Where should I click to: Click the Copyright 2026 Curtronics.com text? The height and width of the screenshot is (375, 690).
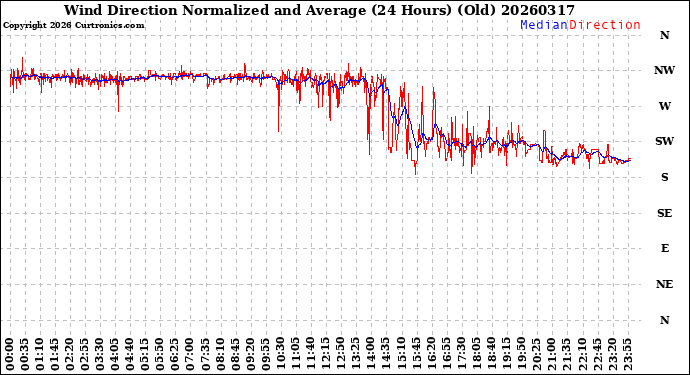coord(73,26)
